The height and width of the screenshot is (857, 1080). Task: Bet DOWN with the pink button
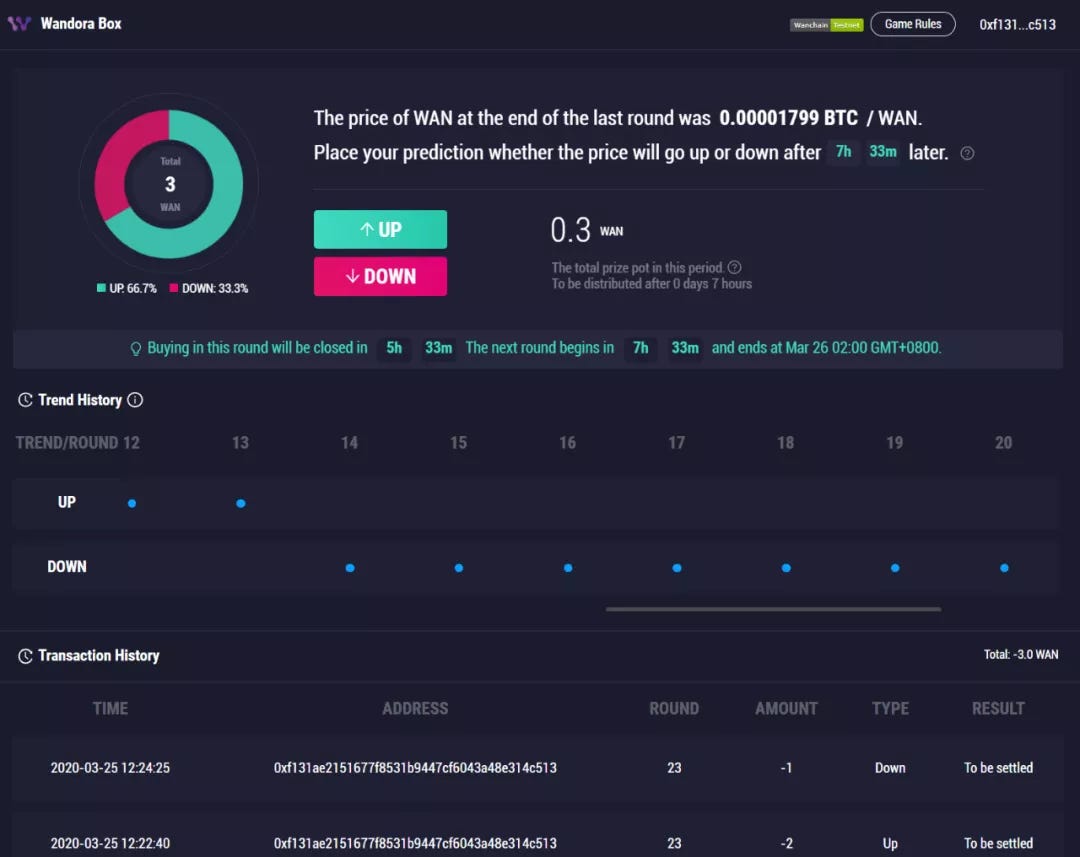point(380,276)
